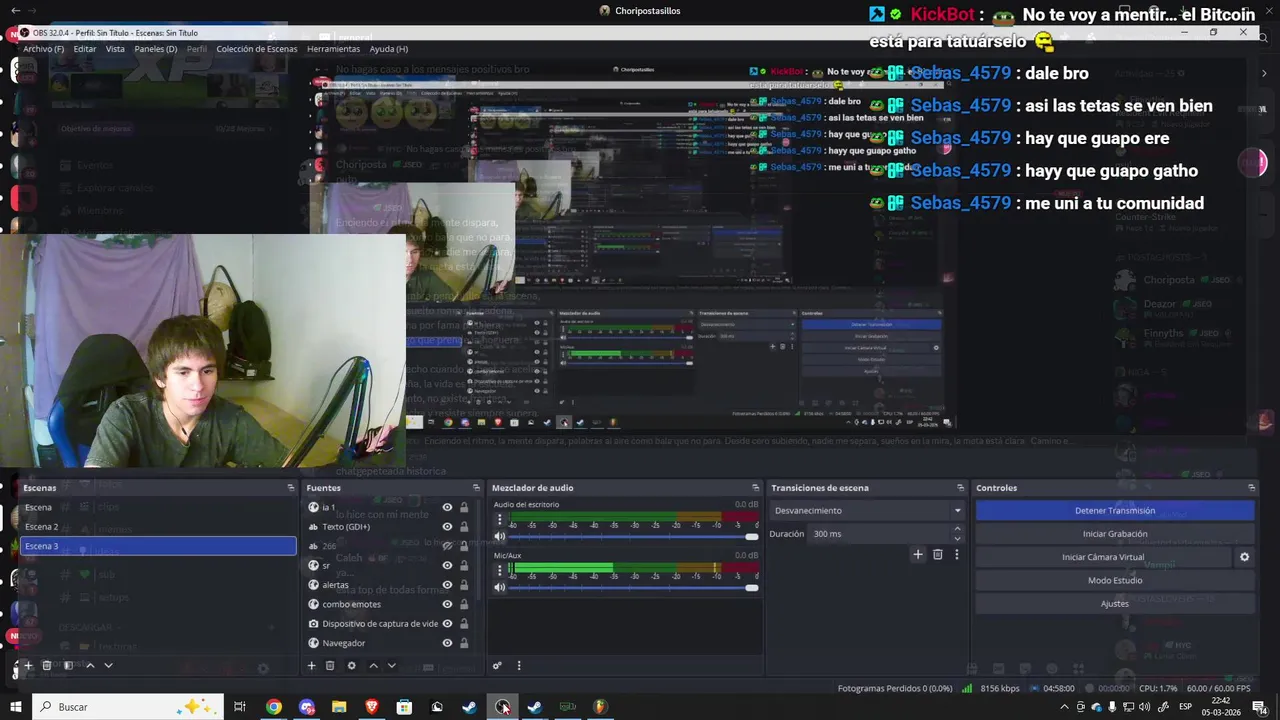Open source properties gear in Fuentes toolbar
Viewport: 1280px width, 720px height.
[351, 665]
